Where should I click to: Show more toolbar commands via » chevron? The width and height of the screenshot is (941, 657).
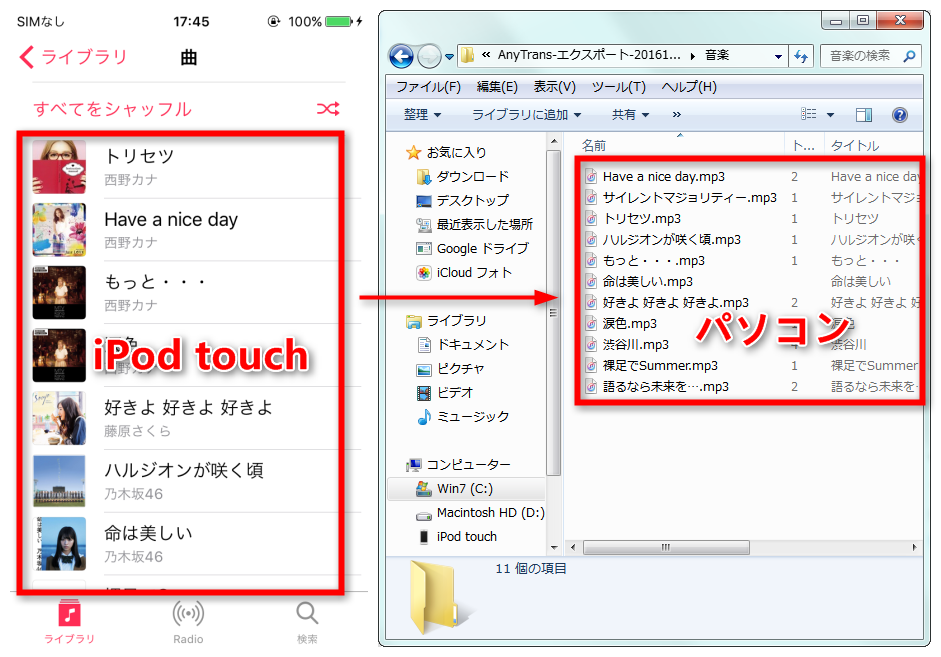click(676, 115)
